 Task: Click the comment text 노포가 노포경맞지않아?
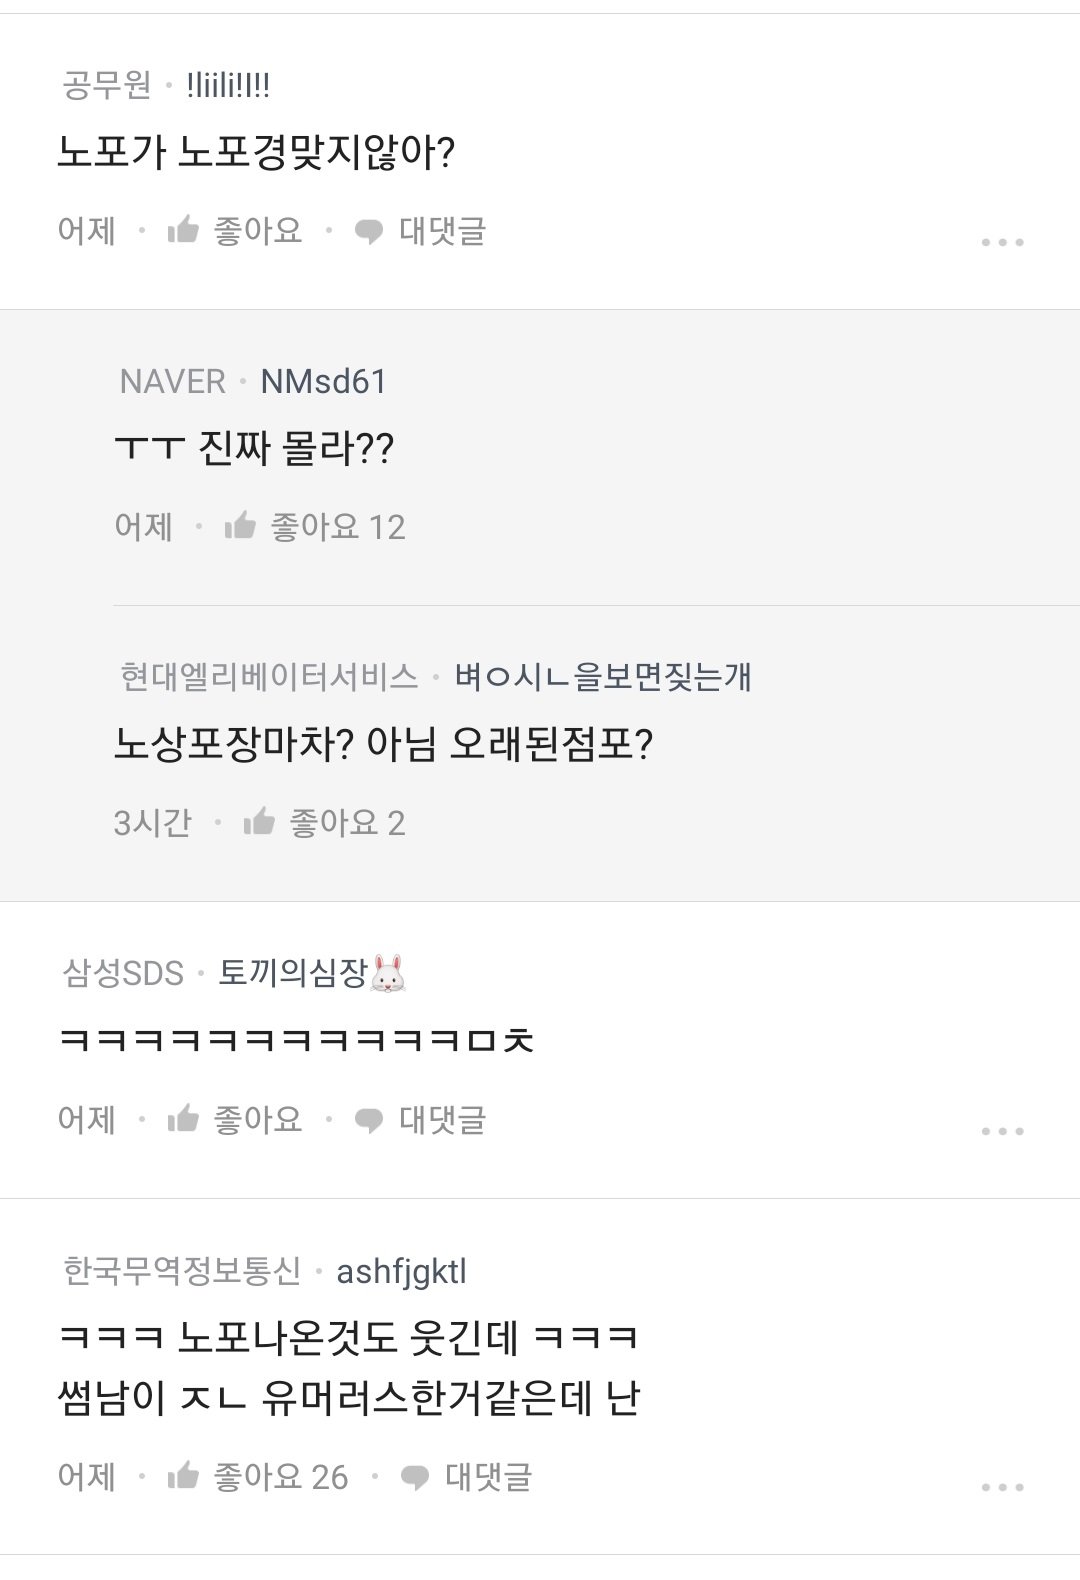click(256, 153)
